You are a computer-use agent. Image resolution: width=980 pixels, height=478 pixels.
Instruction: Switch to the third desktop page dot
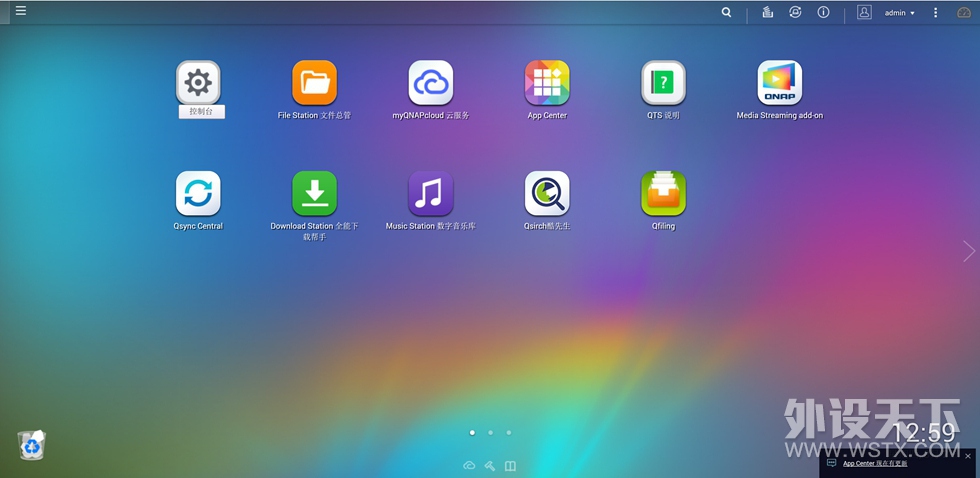tap(509, 432)
